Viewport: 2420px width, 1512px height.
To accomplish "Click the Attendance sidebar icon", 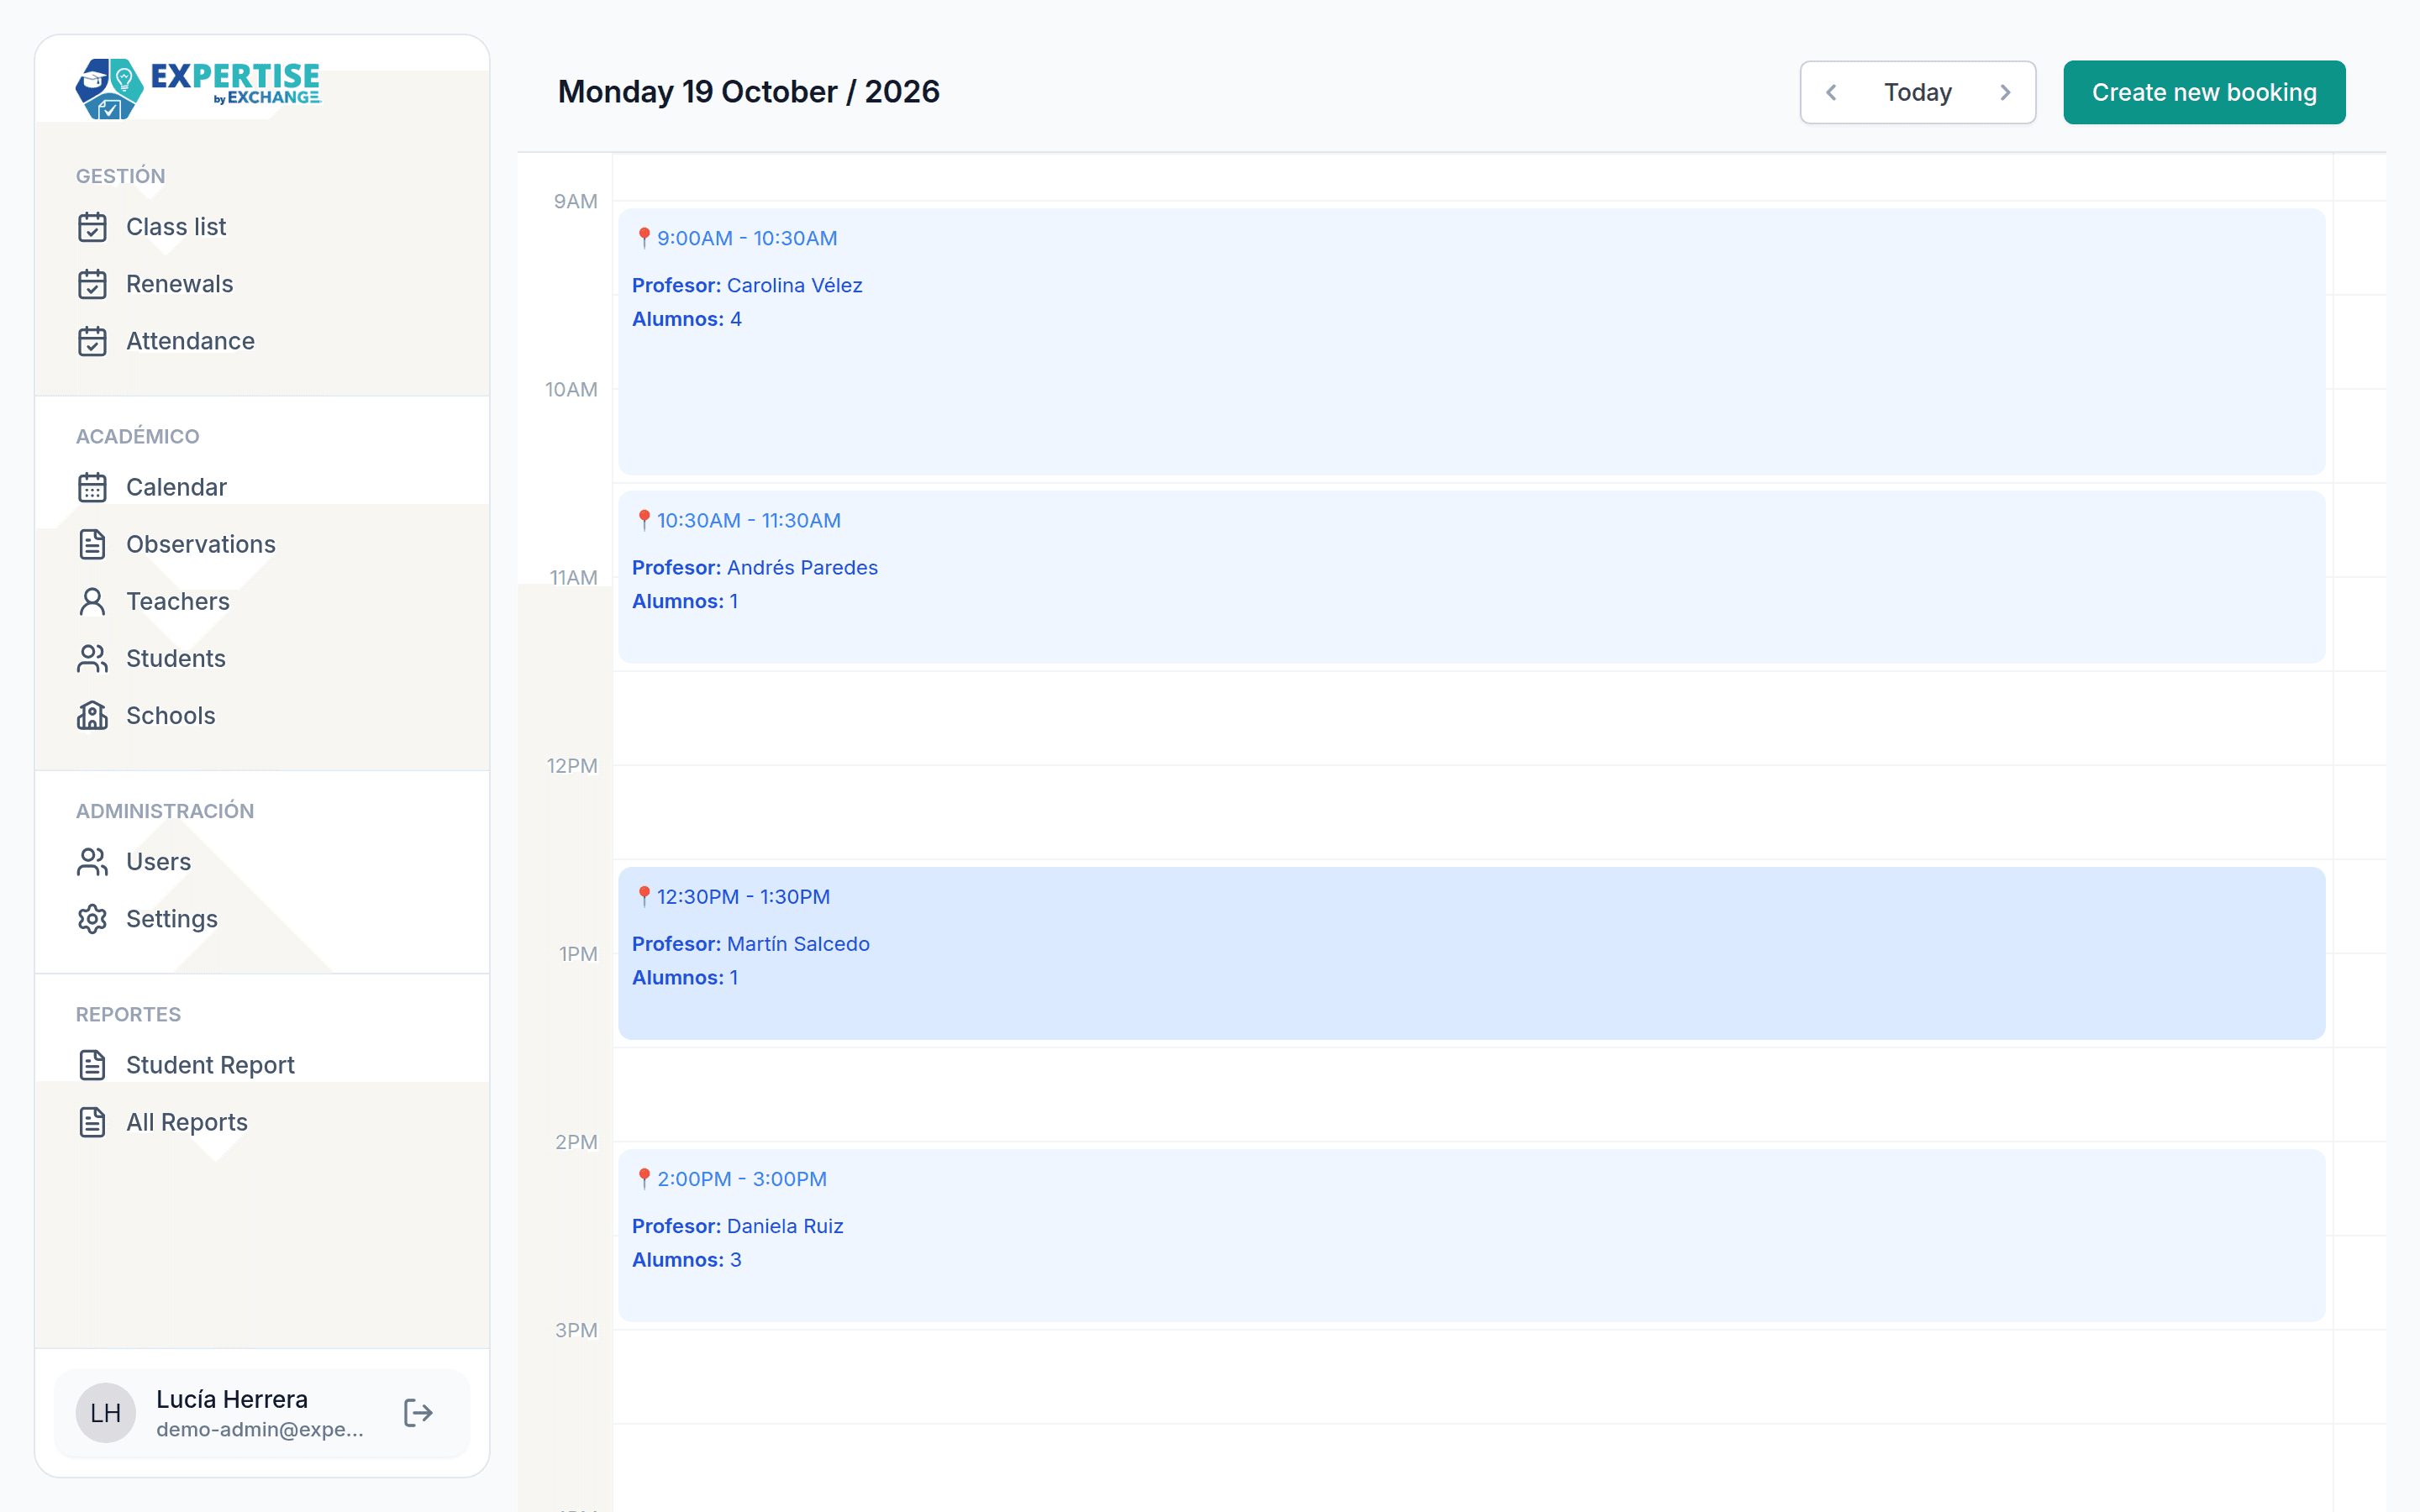I will [x=92, y=341].
